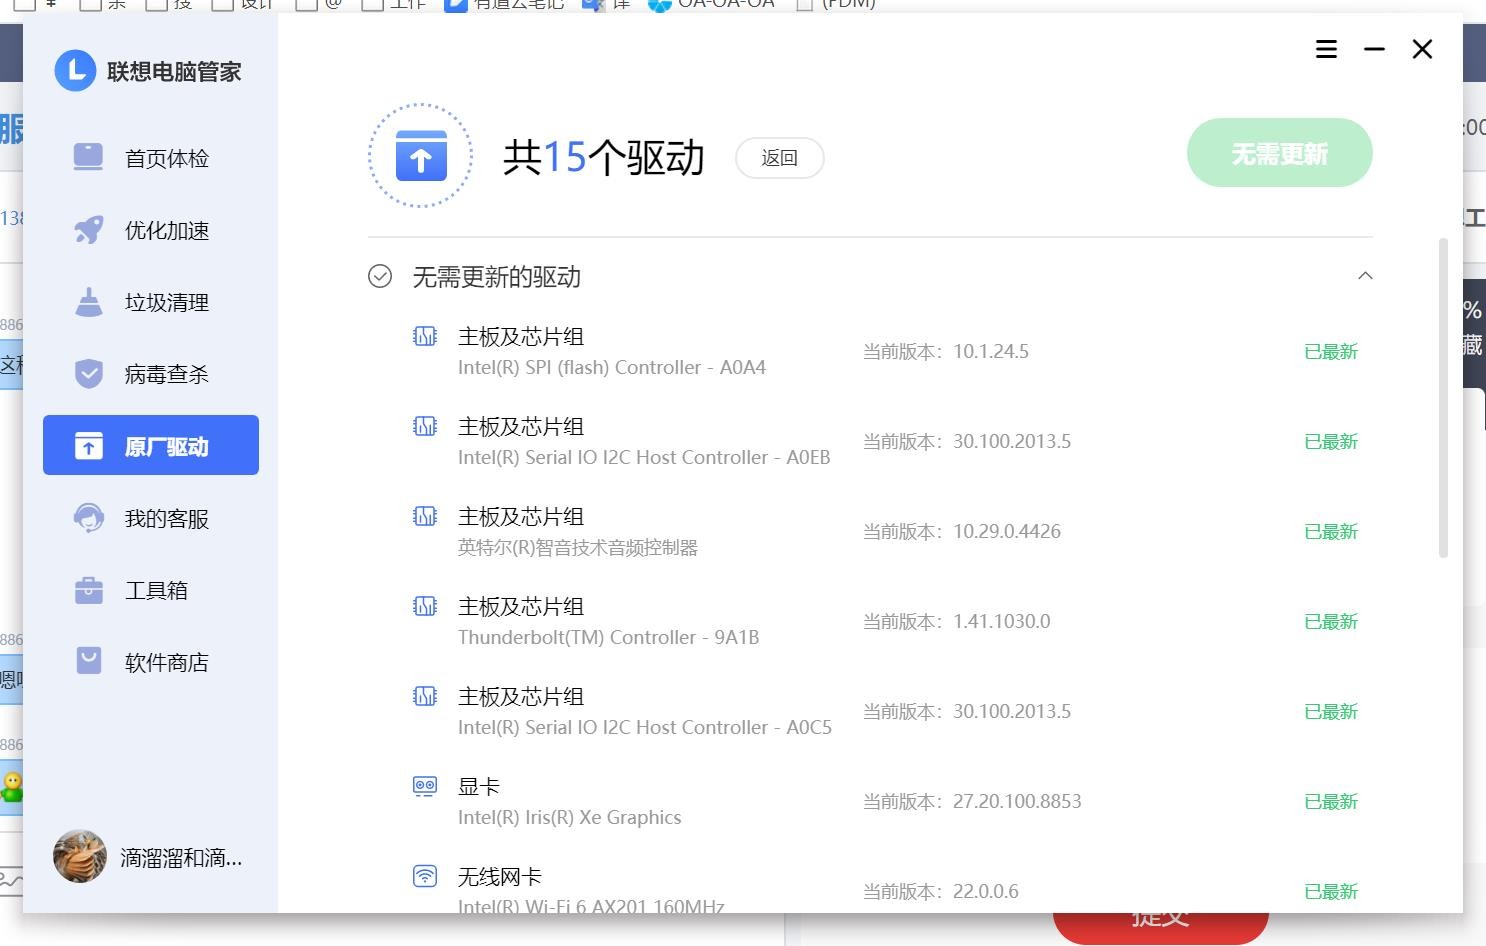1486x946 pixels.
Task: Select Intel(R) SPI (flash) Controller - A0A4
Action: pos(612,367)
